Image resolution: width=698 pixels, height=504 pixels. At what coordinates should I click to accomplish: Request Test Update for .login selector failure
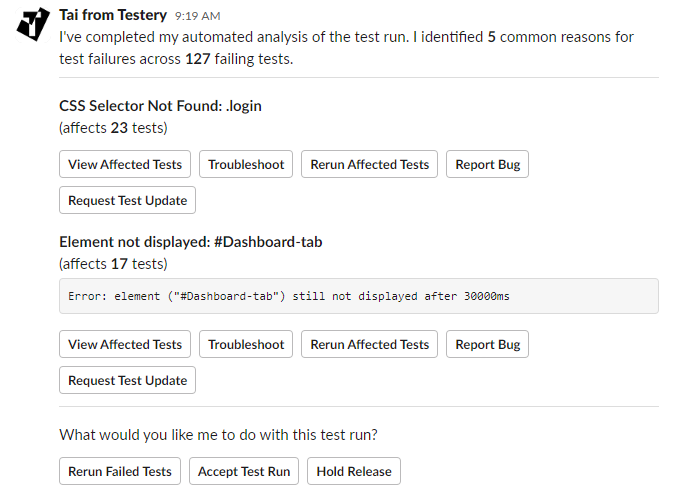pyautogui.click(x=127, y=200)
